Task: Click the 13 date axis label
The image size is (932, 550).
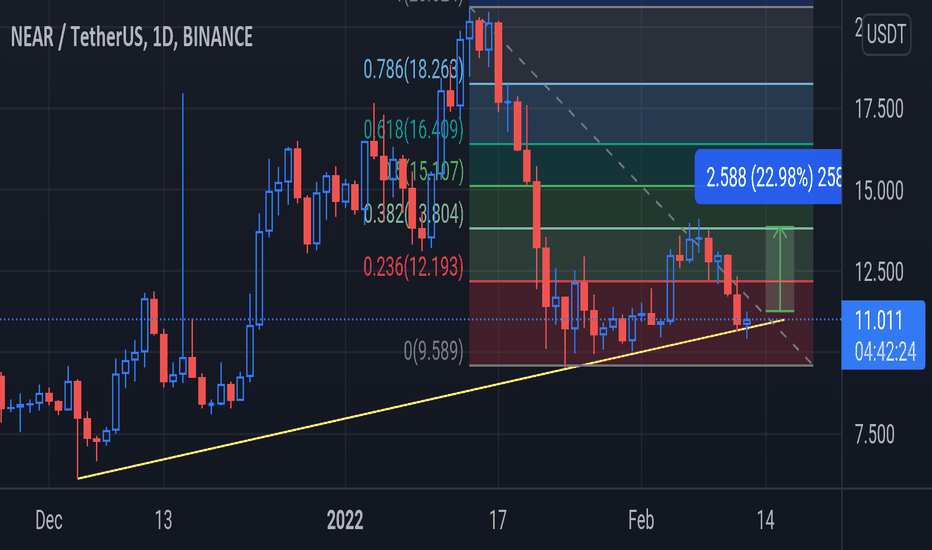Action: click(163, 520)
